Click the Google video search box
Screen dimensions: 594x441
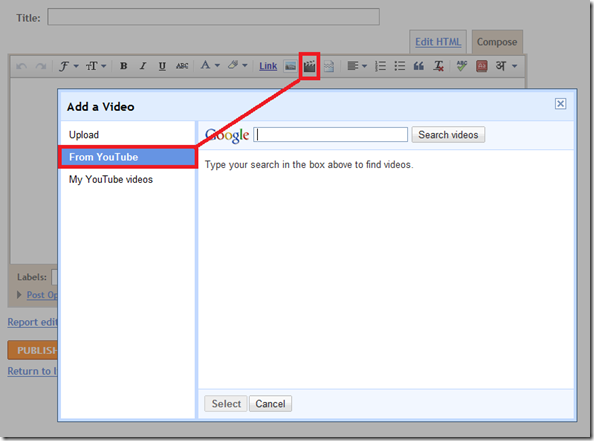(x=331, y=134)
